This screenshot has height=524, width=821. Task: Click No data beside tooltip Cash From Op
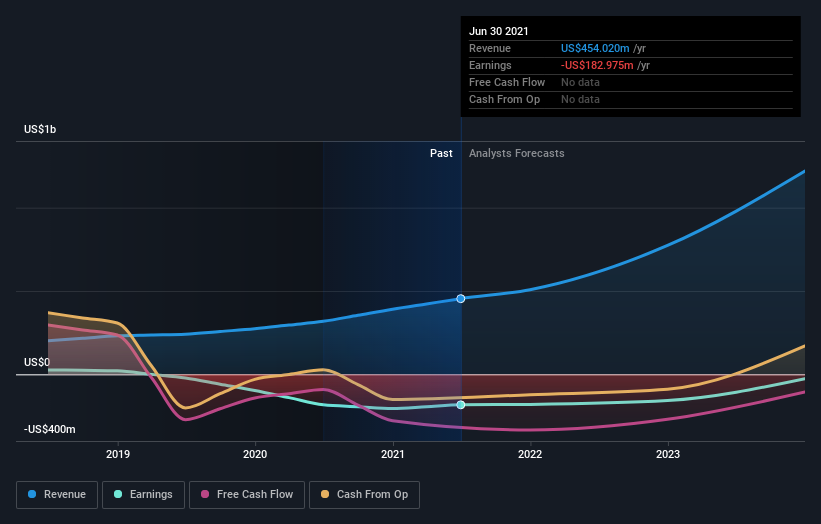point(580,99)
